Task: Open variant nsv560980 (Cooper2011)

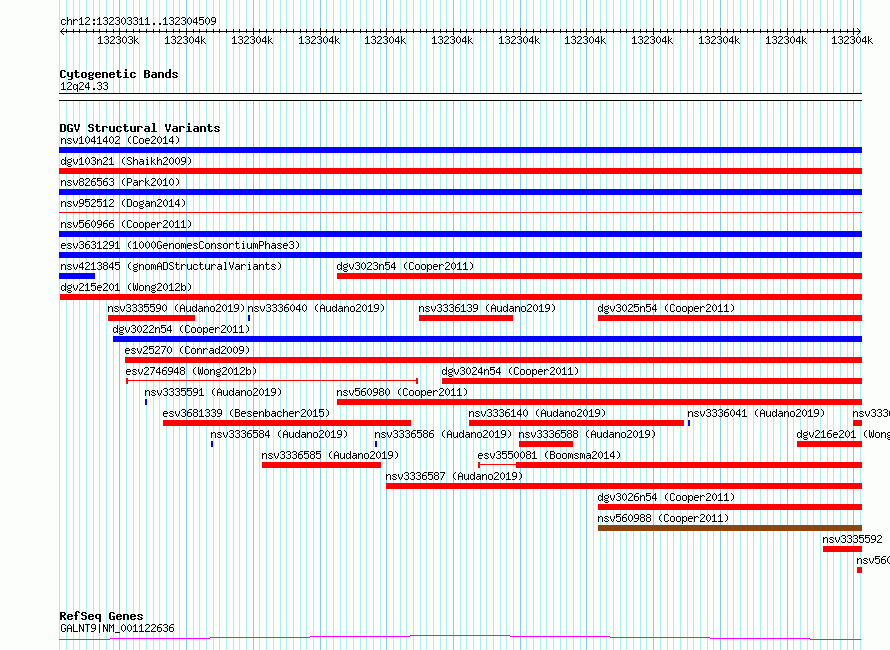Action: [402, 392]
